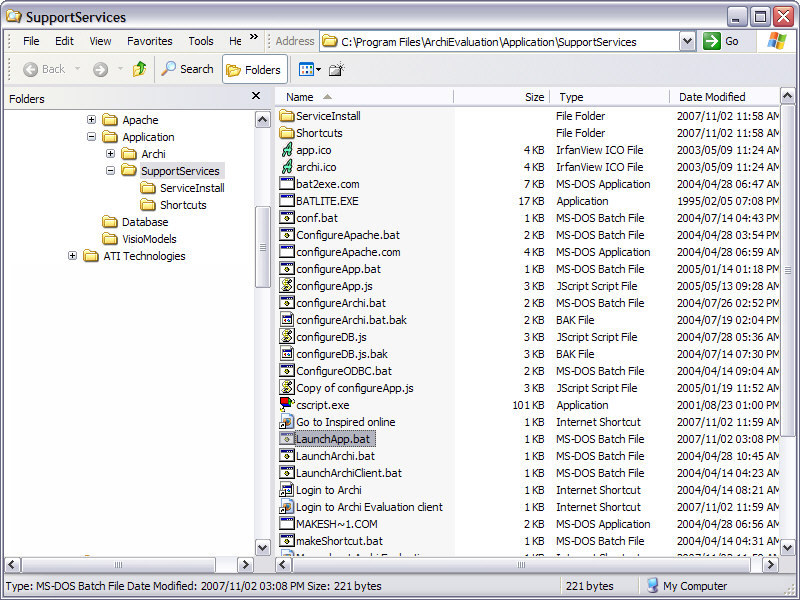Sort by Date Modified column header
This screenshot has width=800, height=600.
pyautogui.click(x=712, y=97)
